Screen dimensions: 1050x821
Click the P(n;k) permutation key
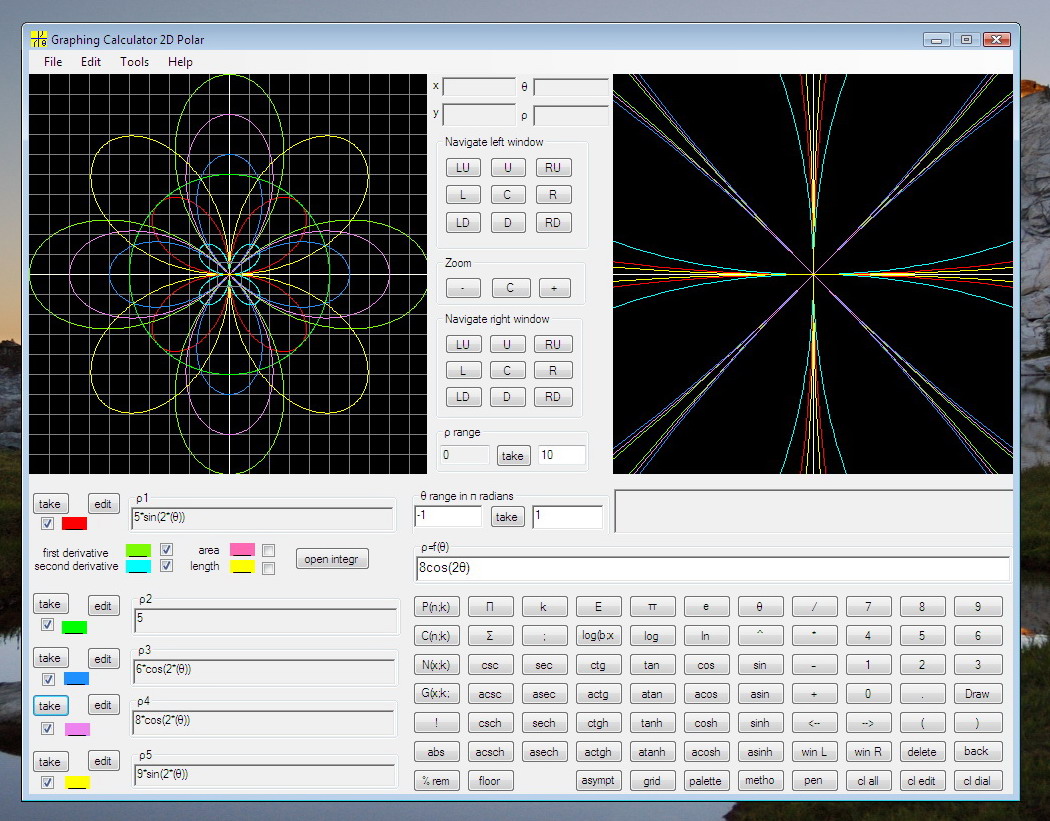[x=436, y=607]
